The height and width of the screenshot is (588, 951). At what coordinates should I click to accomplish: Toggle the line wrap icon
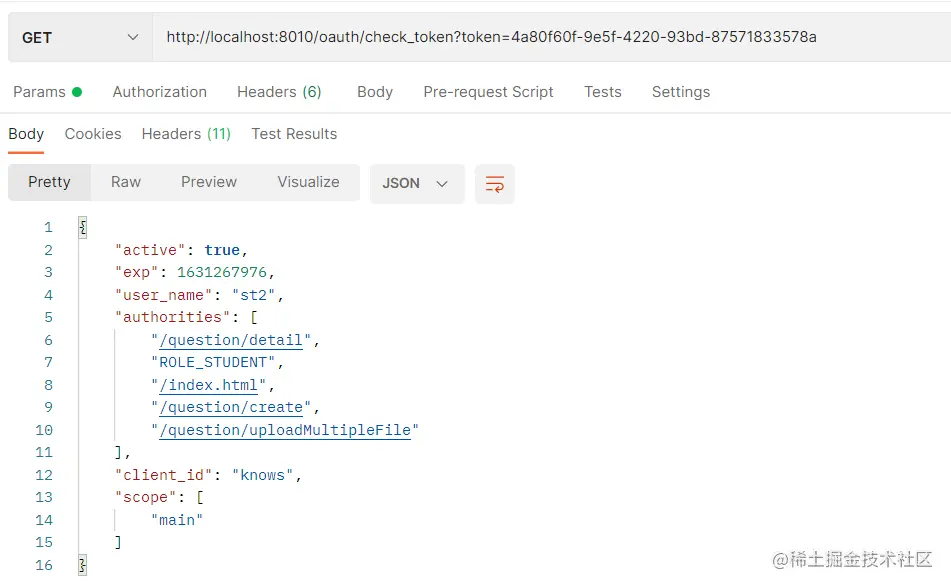[495, 184]
